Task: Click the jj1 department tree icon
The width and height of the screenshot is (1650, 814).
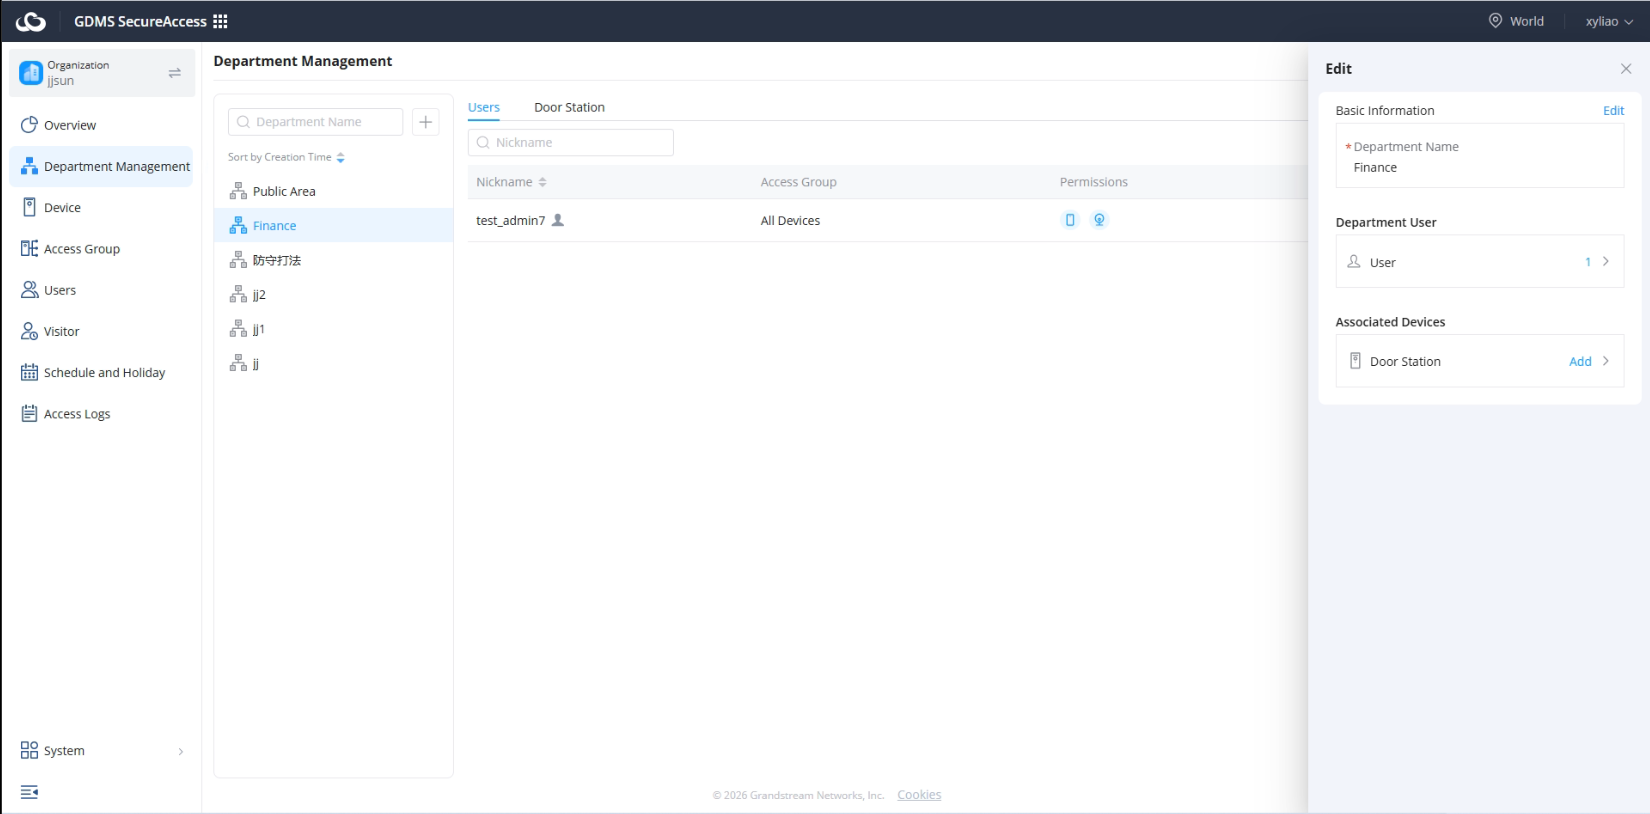Action: click(238, 329)
